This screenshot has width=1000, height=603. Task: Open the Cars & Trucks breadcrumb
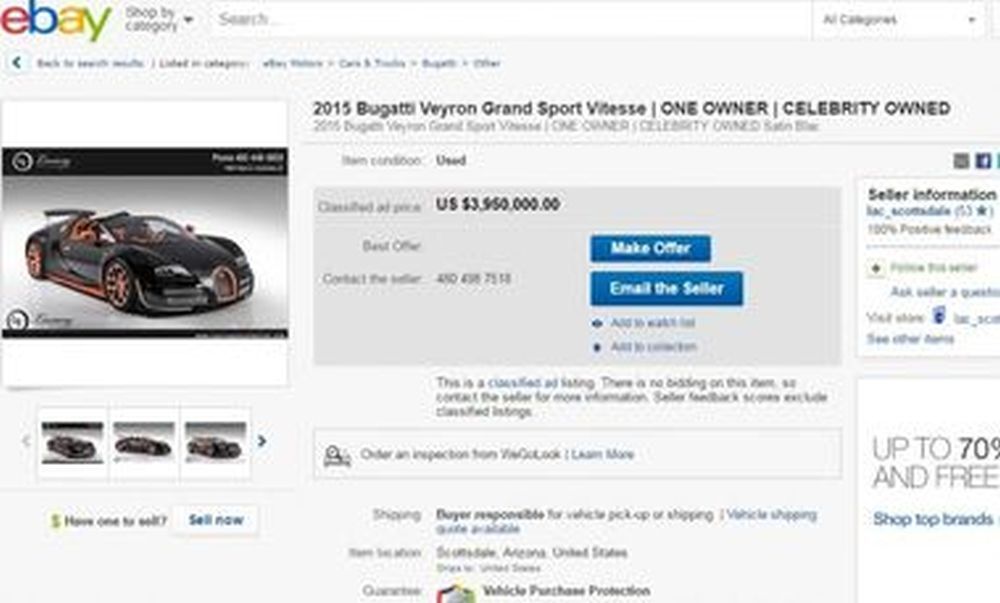372,63
